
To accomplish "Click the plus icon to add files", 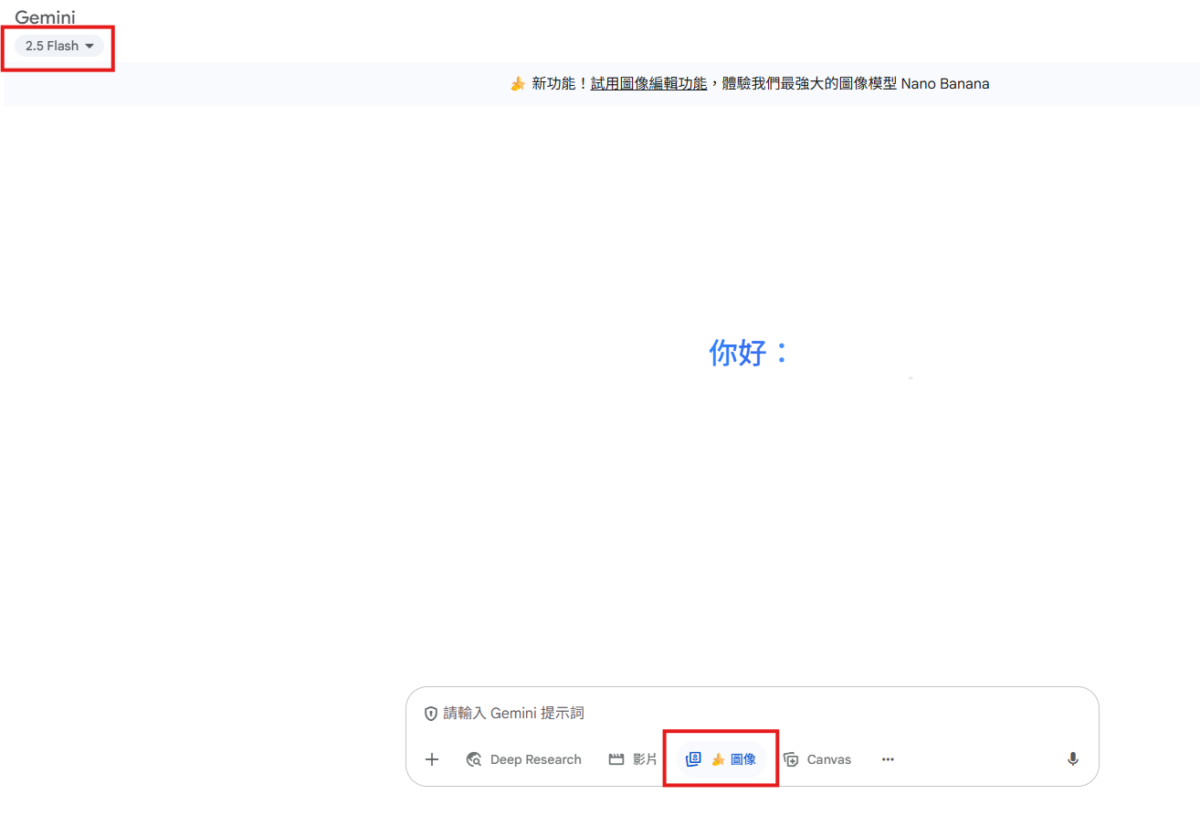I will pyautogui.click(x=432, y=759).
